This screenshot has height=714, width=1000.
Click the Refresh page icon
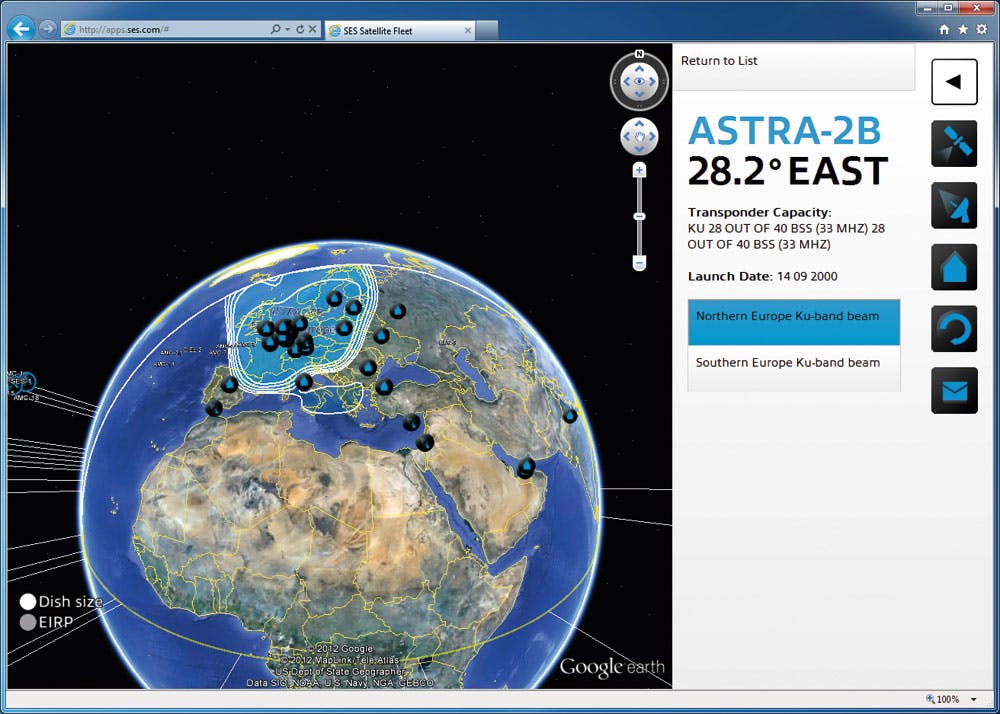coord(300,29)
